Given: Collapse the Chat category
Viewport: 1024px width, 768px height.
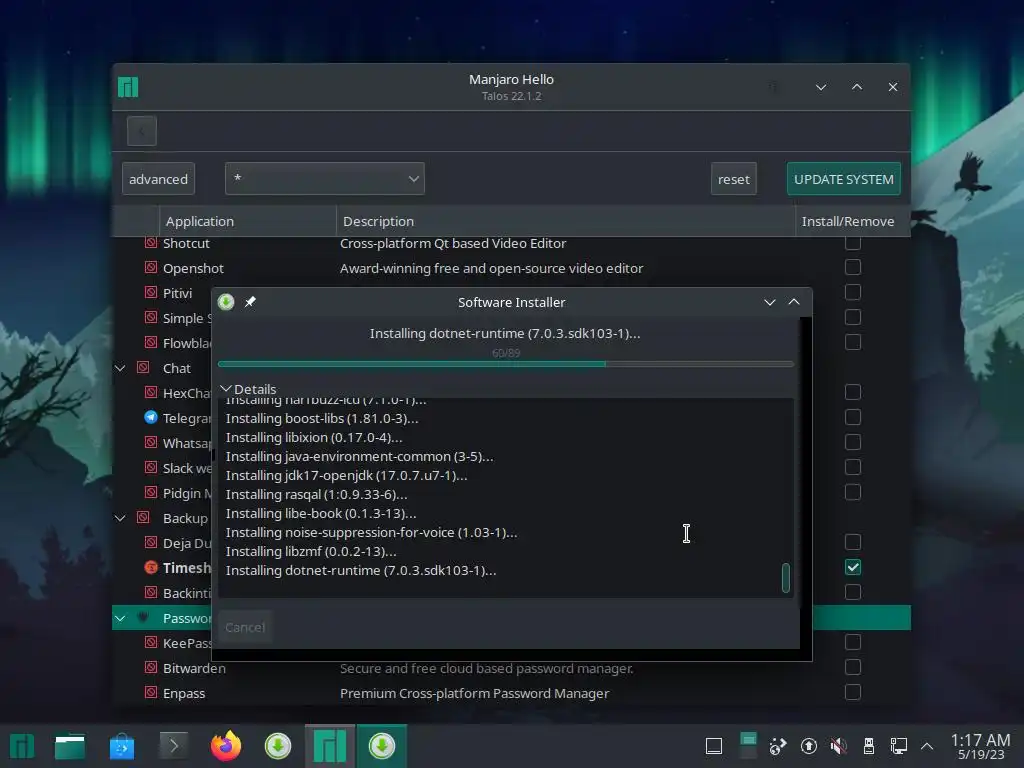Looking at the screenshot, I should [120, 368].
